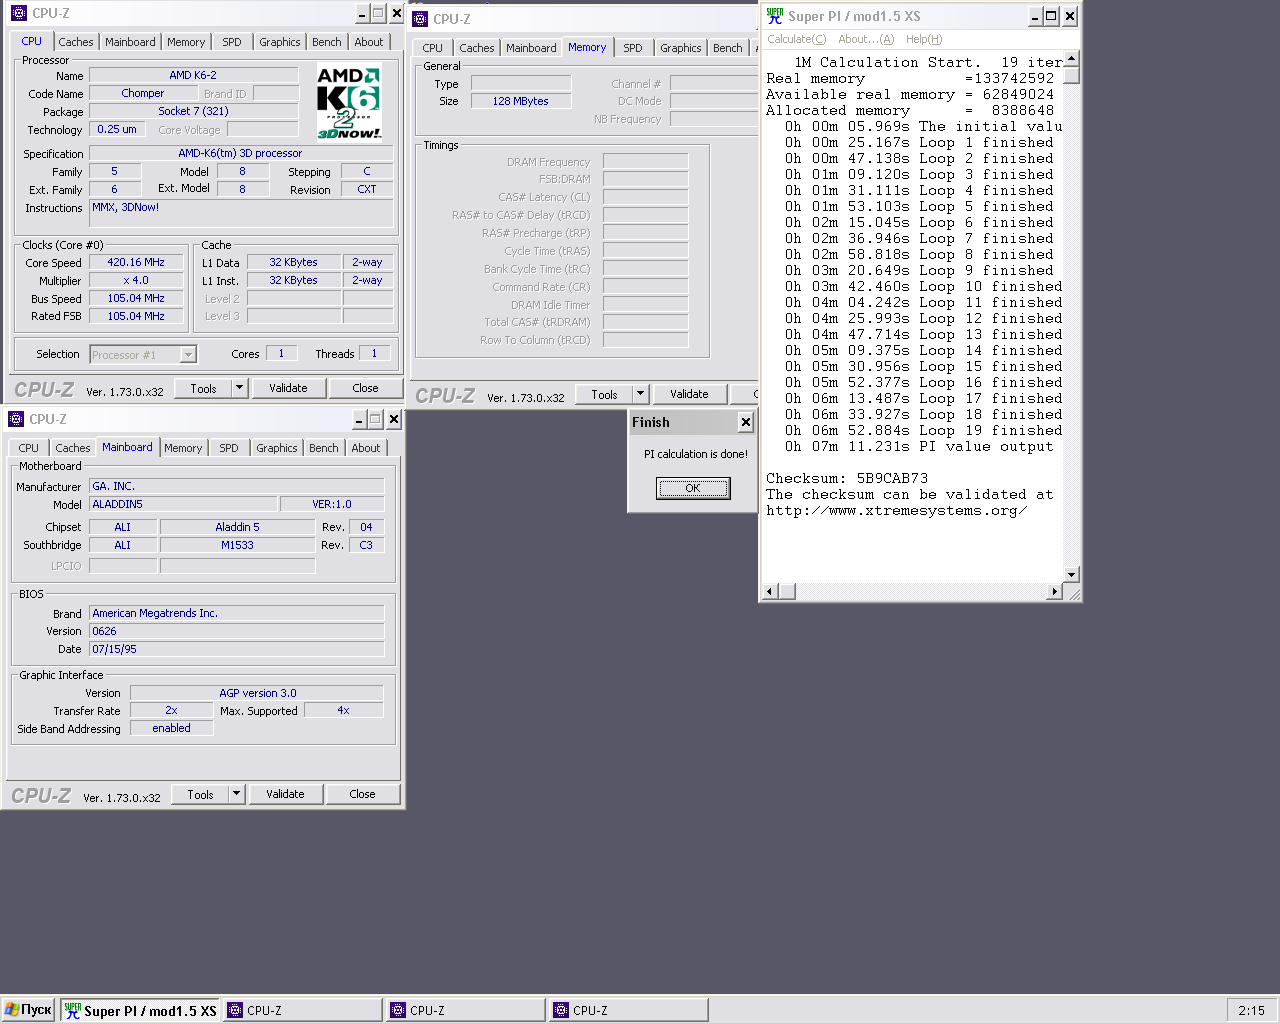Open Tools dropdown arrow in Memory CPU-Z window
The width and height of the screenshot is (1280, 1024).
[641, 394]
